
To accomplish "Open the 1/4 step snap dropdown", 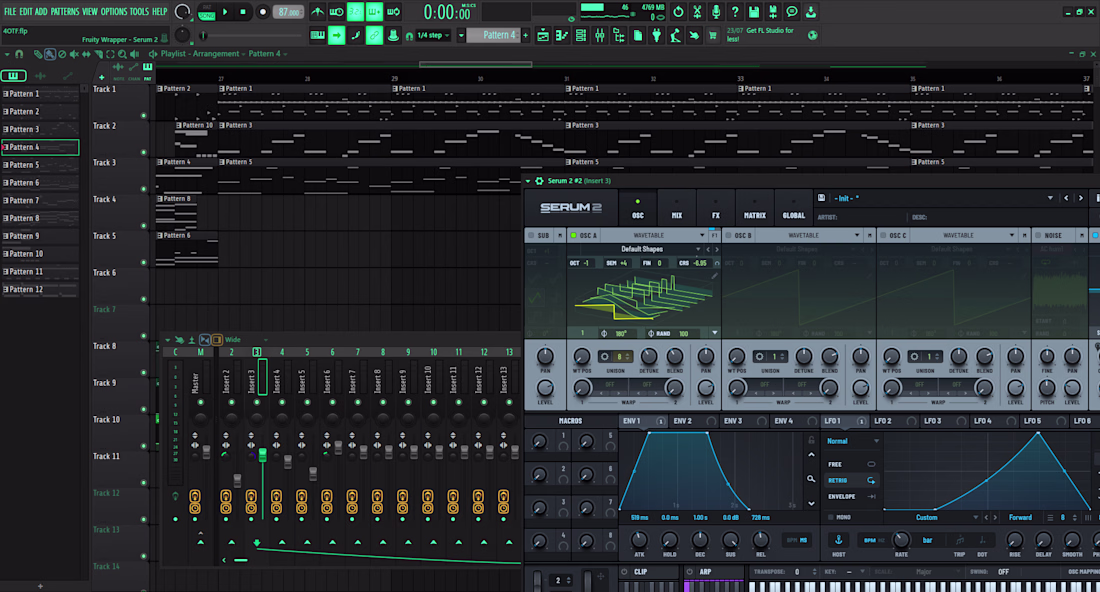I will [x=433, y=35].
